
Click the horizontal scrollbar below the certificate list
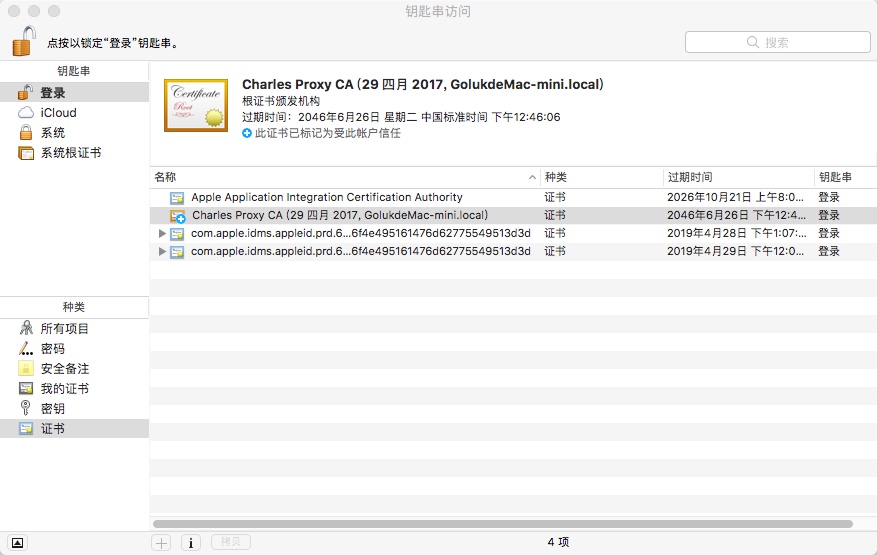point(502,524)
